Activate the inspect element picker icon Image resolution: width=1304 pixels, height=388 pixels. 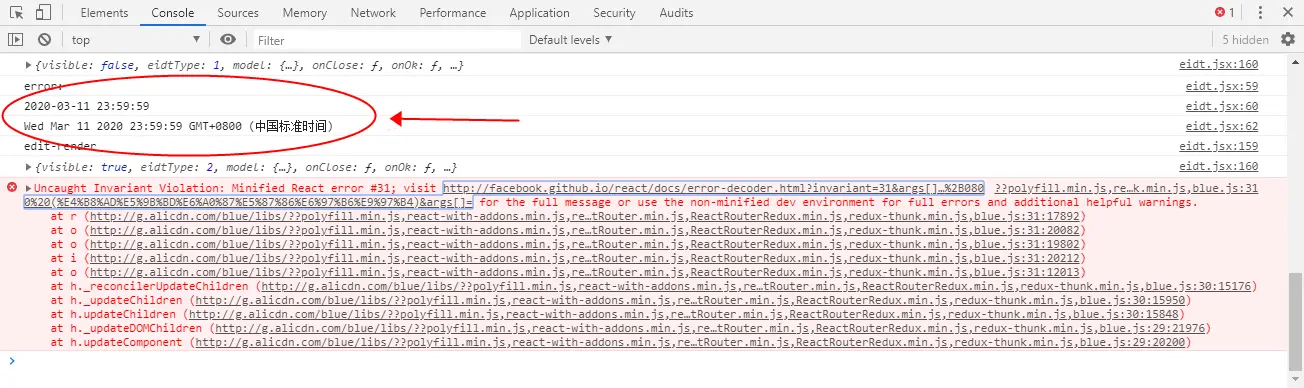pyautogui.click(x=16, y=13)
